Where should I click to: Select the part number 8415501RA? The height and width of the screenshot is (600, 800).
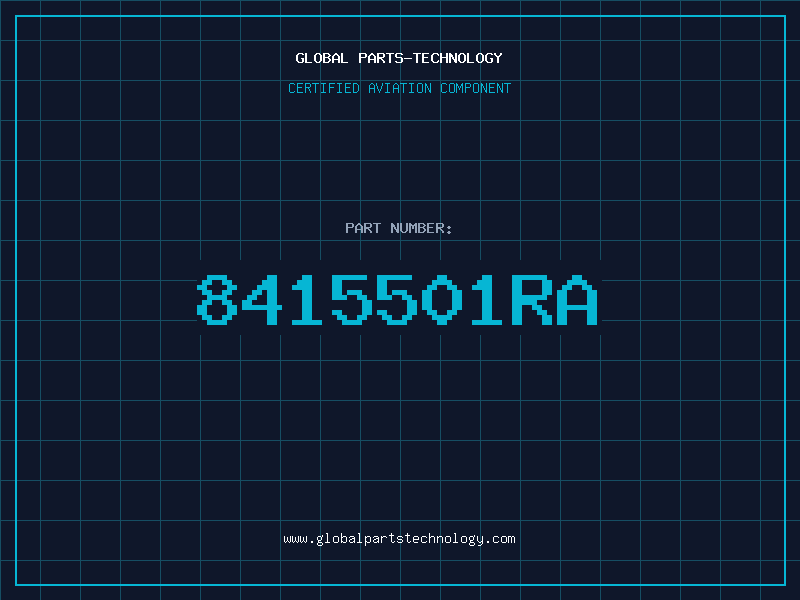397,299
